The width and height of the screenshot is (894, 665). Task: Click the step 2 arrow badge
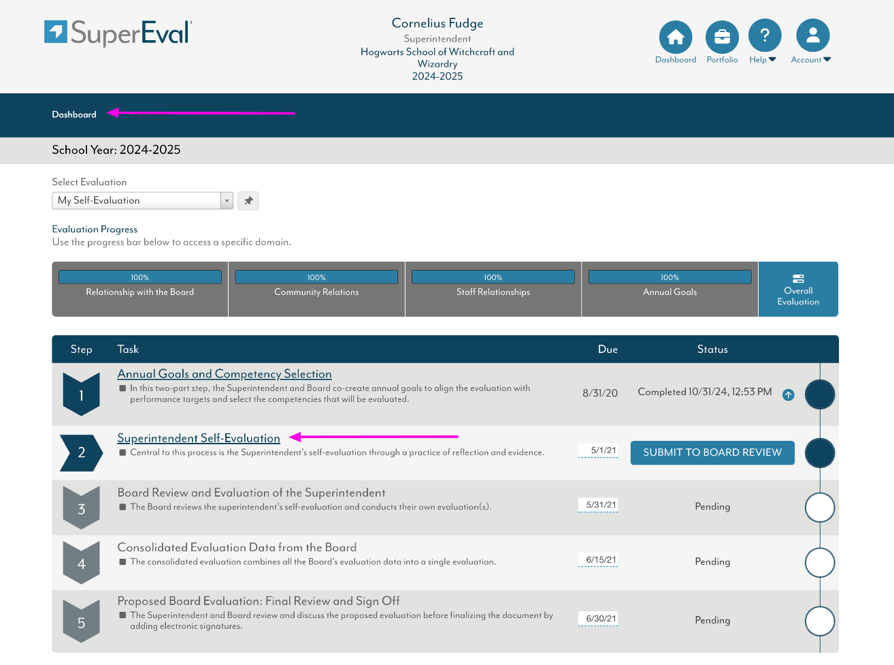click(x=81, y=453)
